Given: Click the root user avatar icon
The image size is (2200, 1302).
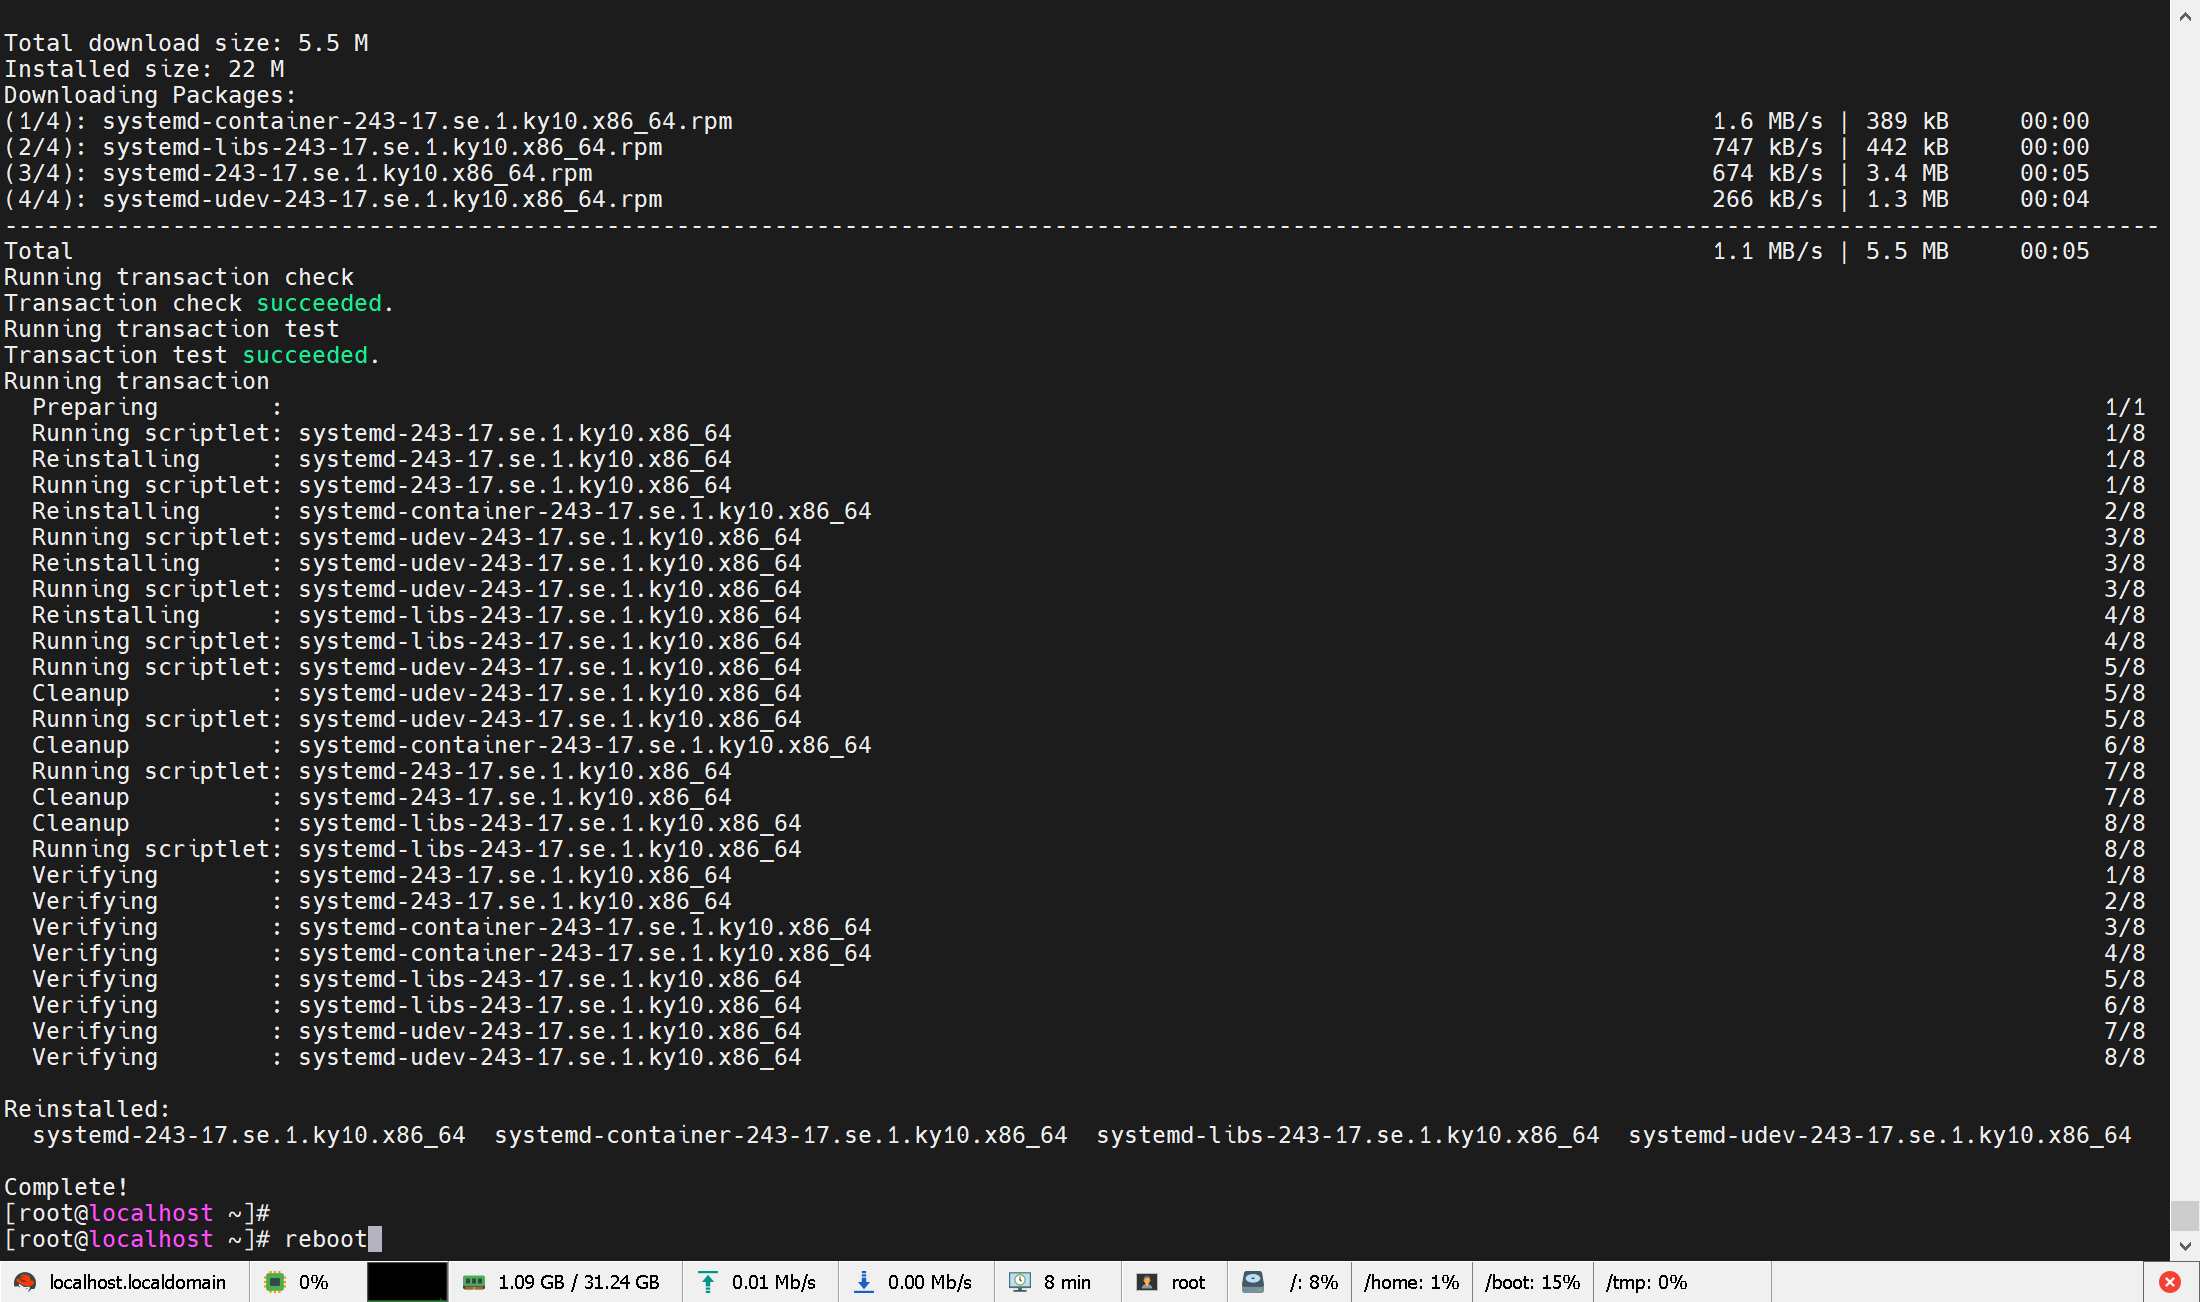Looking at the screenshot, I should pyautogui.click(x=1147, y=1282).
